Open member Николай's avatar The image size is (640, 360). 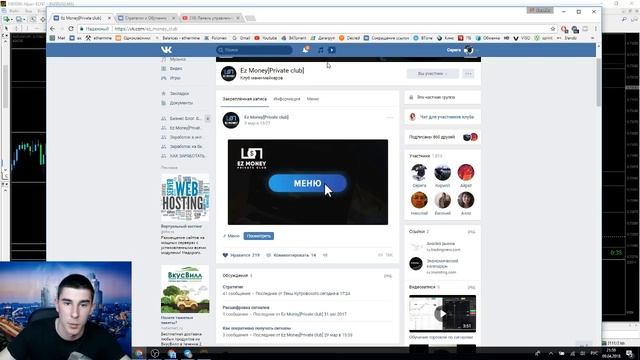pos(419,200)
